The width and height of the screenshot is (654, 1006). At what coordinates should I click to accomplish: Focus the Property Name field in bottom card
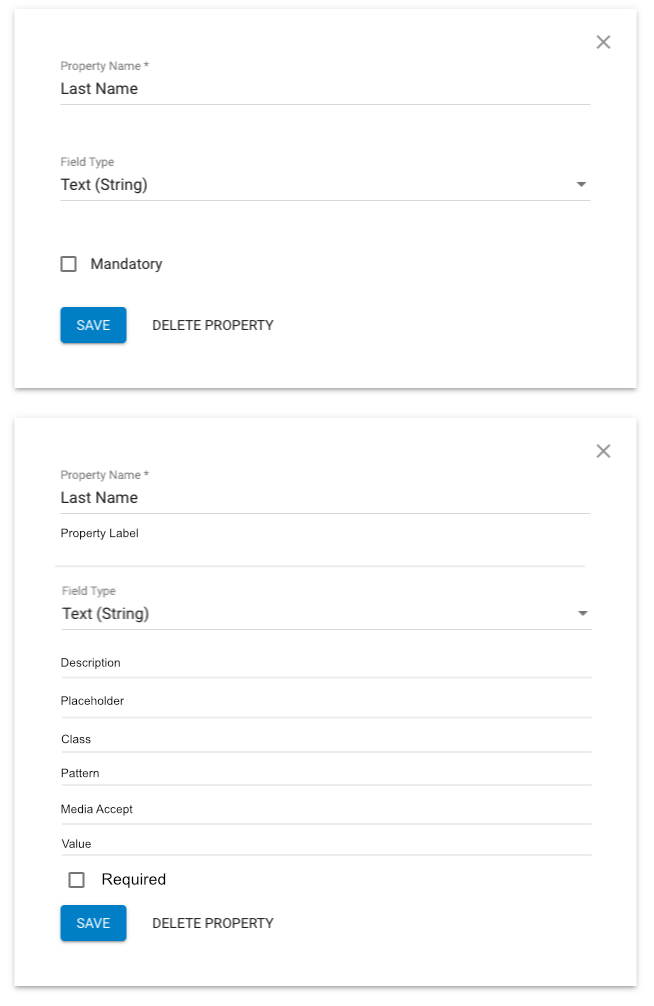(x=325, y=498)
